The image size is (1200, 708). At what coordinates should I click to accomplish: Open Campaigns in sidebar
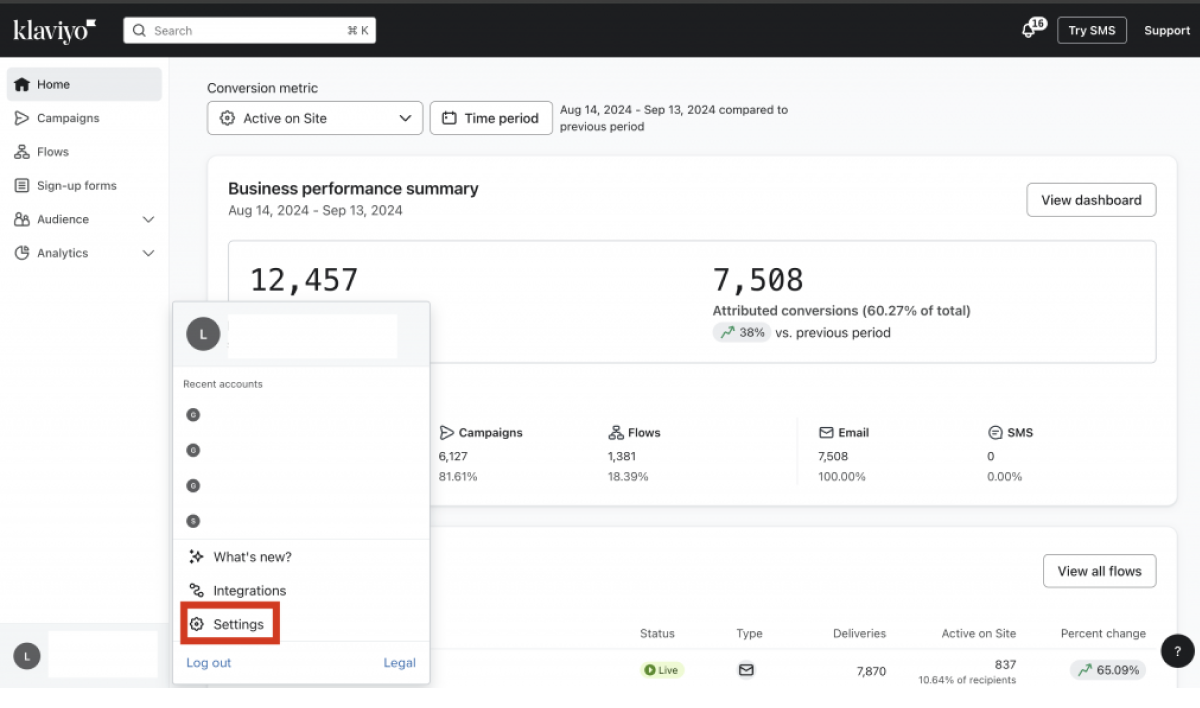click(x=84, y=118)
